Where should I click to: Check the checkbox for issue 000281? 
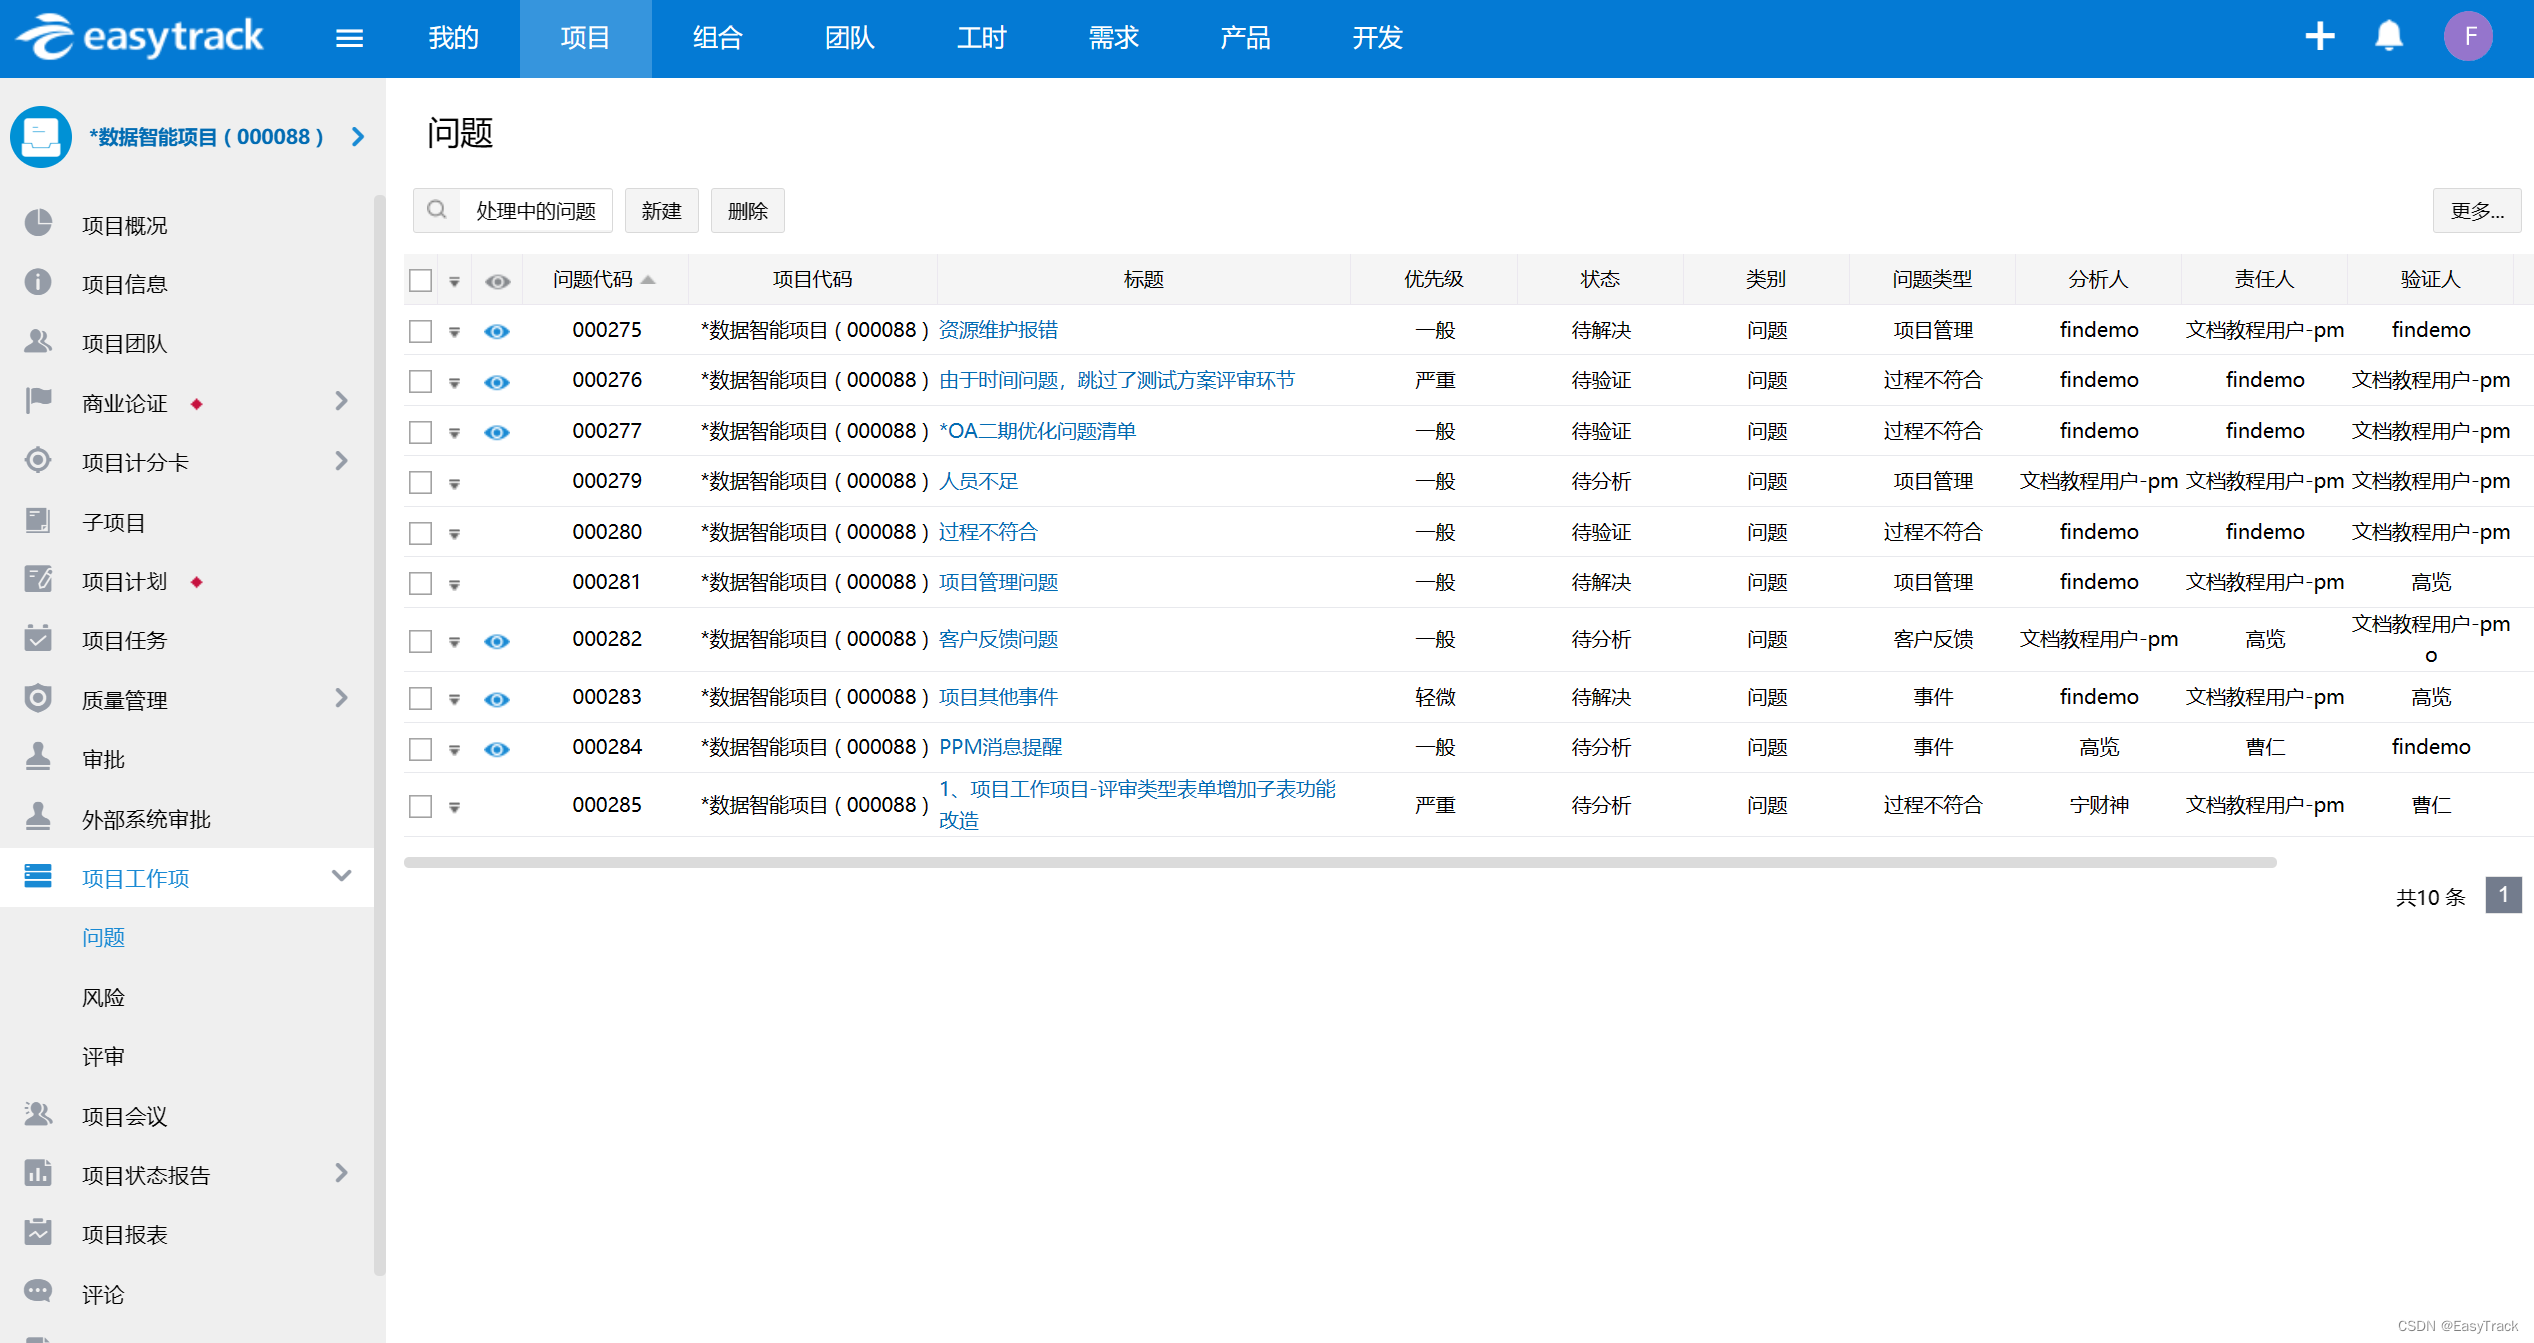click(421, 584)
